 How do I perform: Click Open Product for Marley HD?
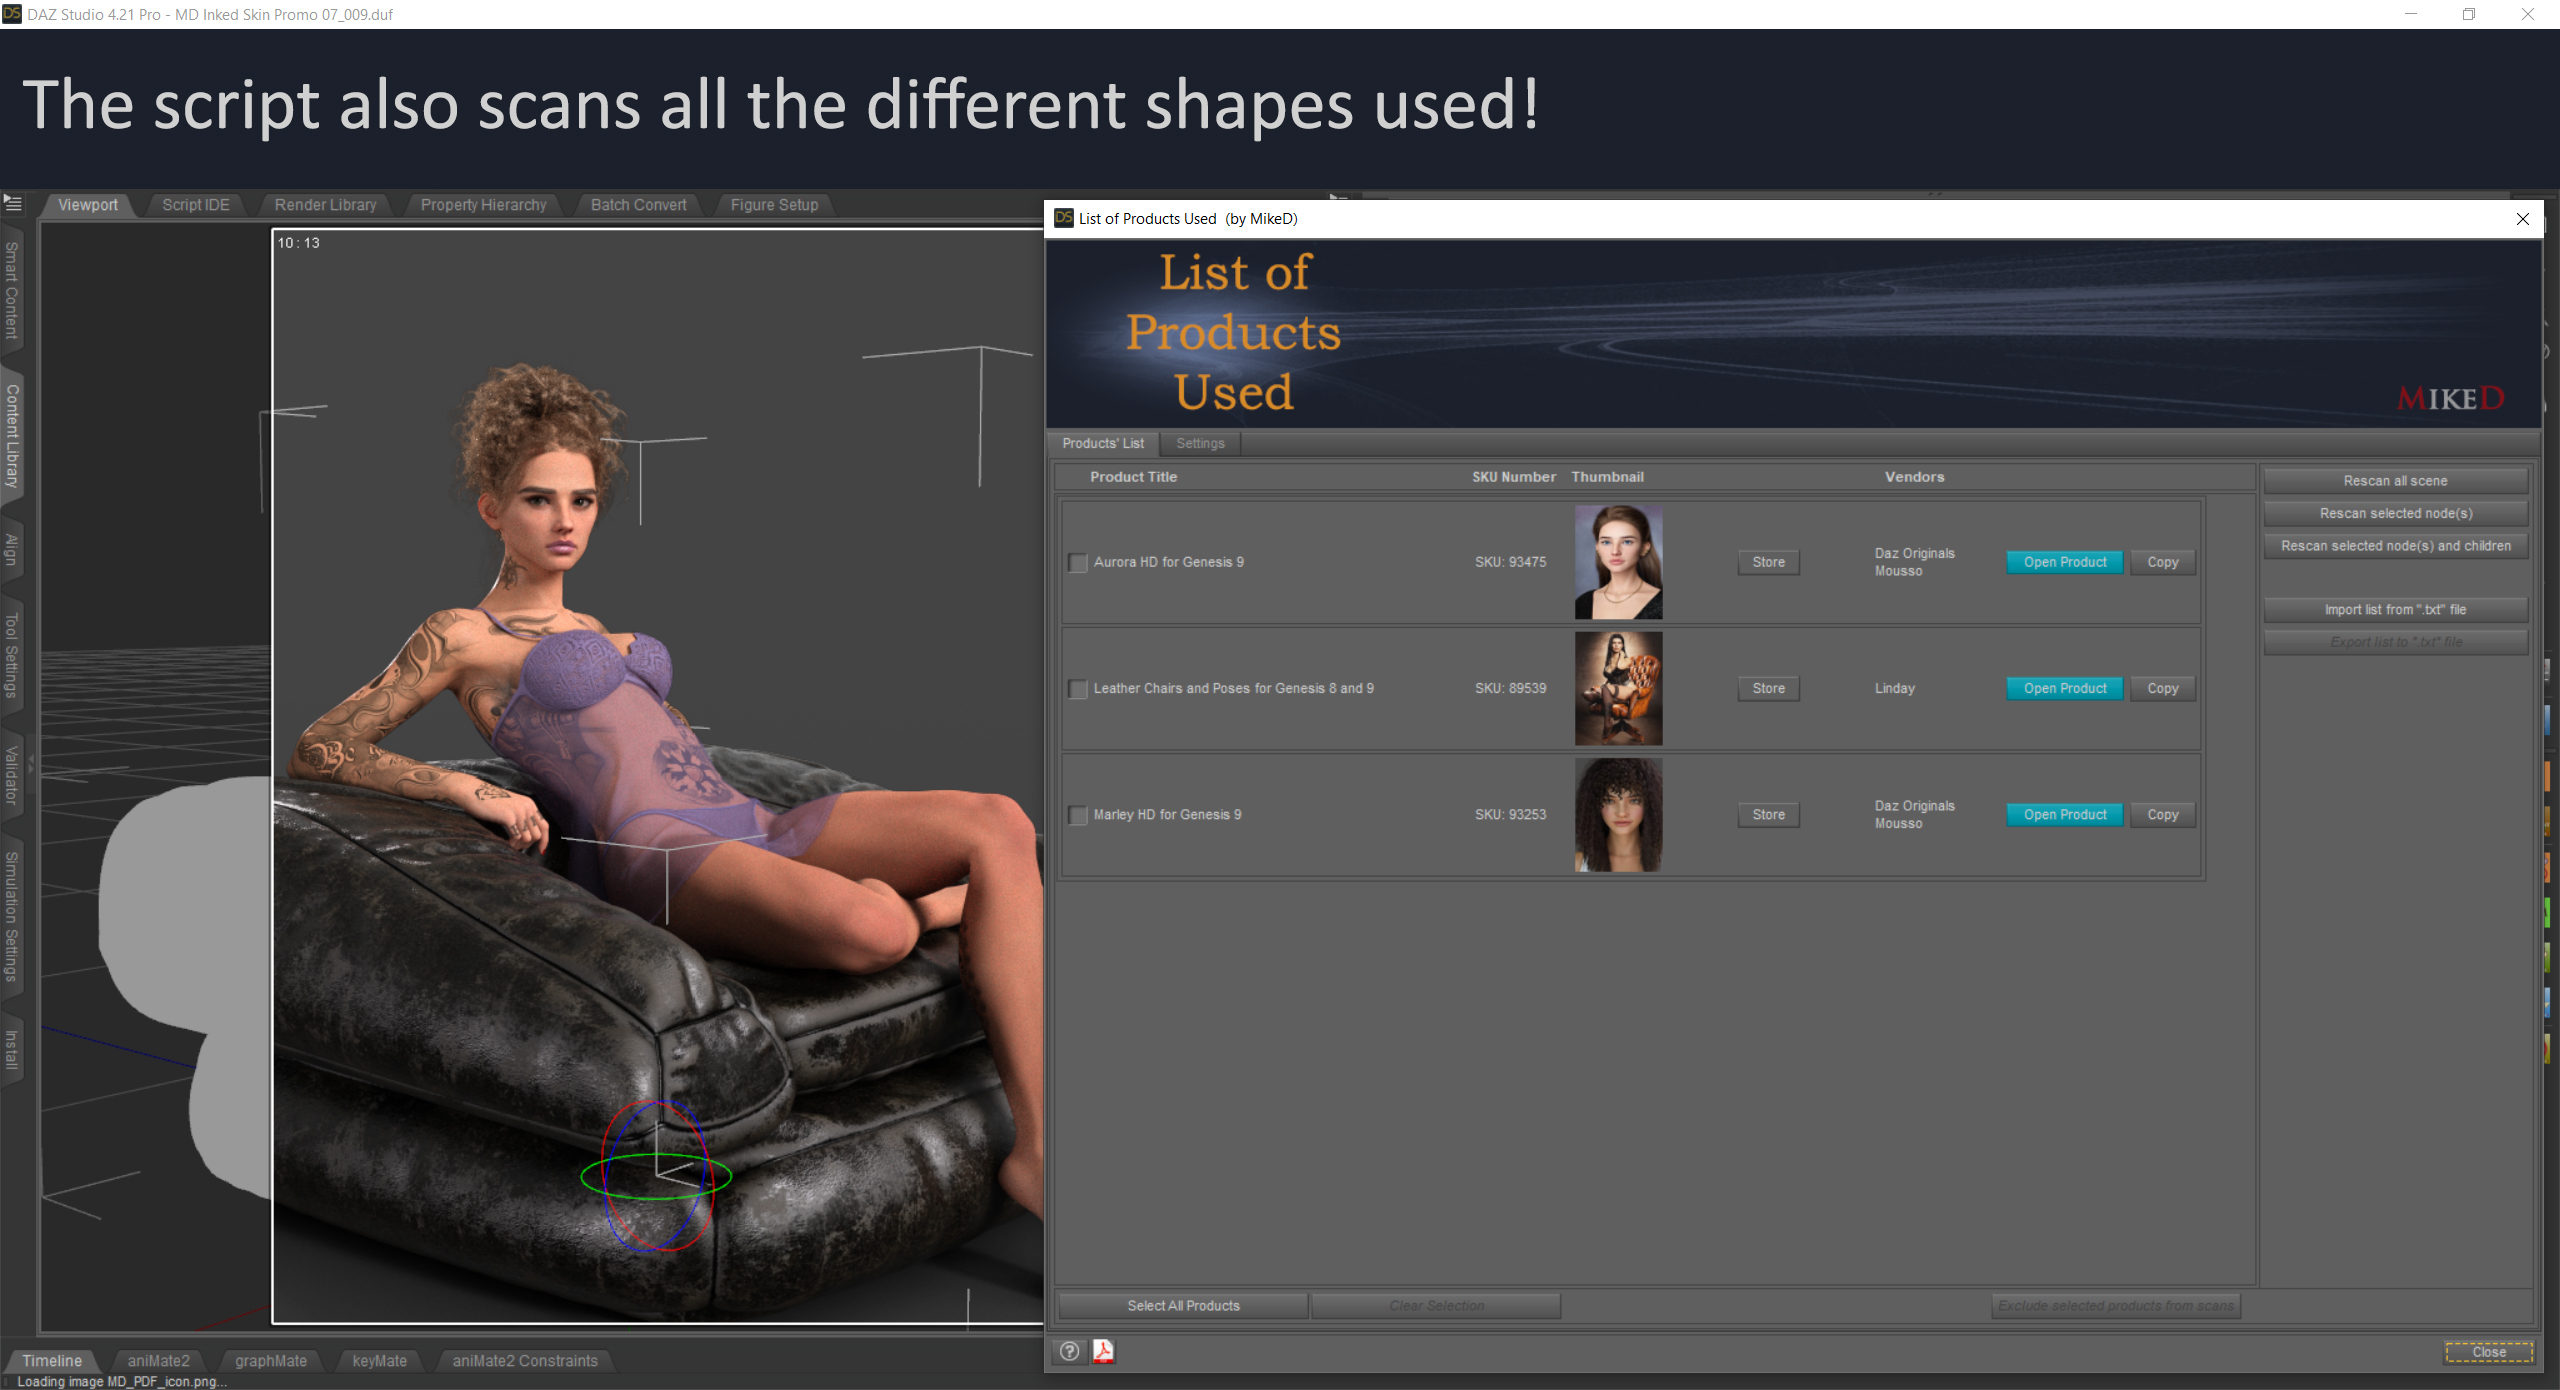pos(2065,814)
